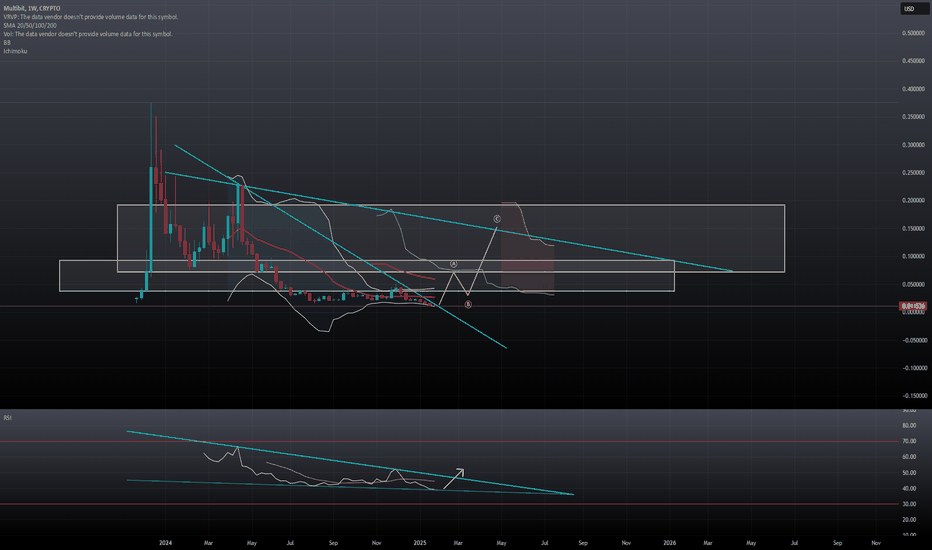Click the 70.00 RSI axis label
Screen dimensions: 932x550
click(x=909, y=441)
